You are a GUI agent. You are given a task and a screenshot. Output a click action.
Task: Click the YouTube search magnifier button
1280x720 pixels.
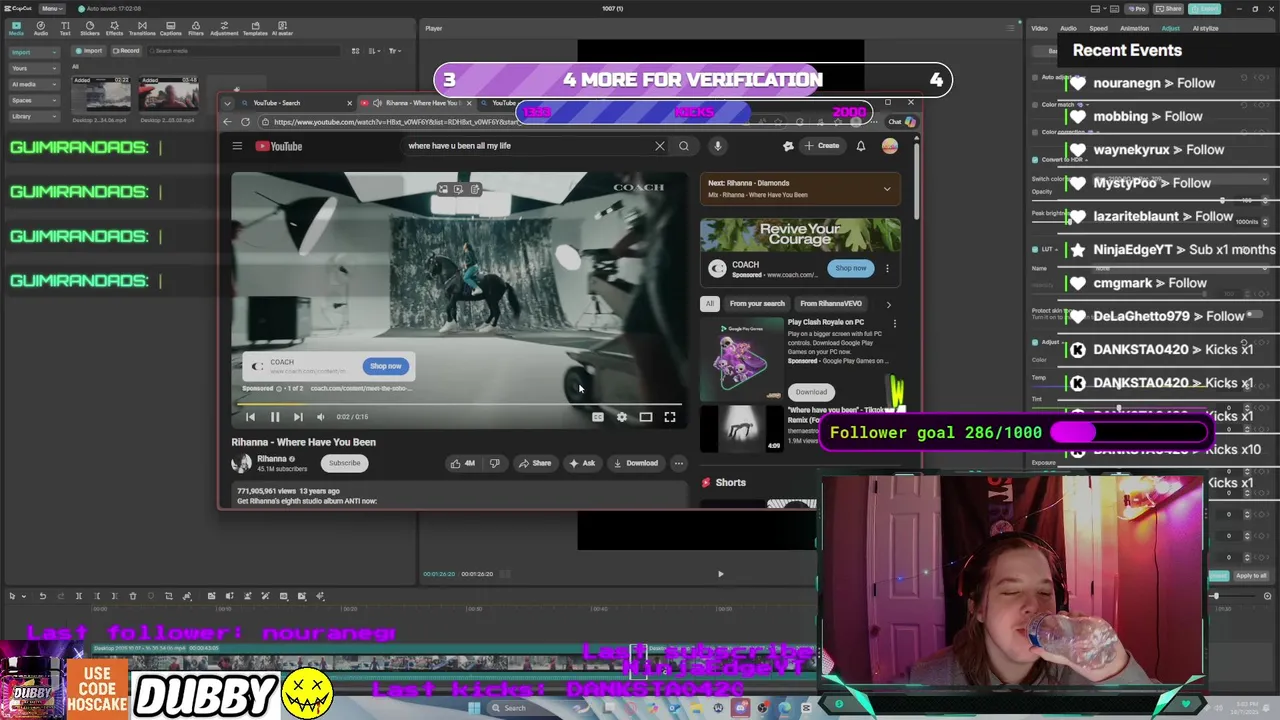point(684,146)
